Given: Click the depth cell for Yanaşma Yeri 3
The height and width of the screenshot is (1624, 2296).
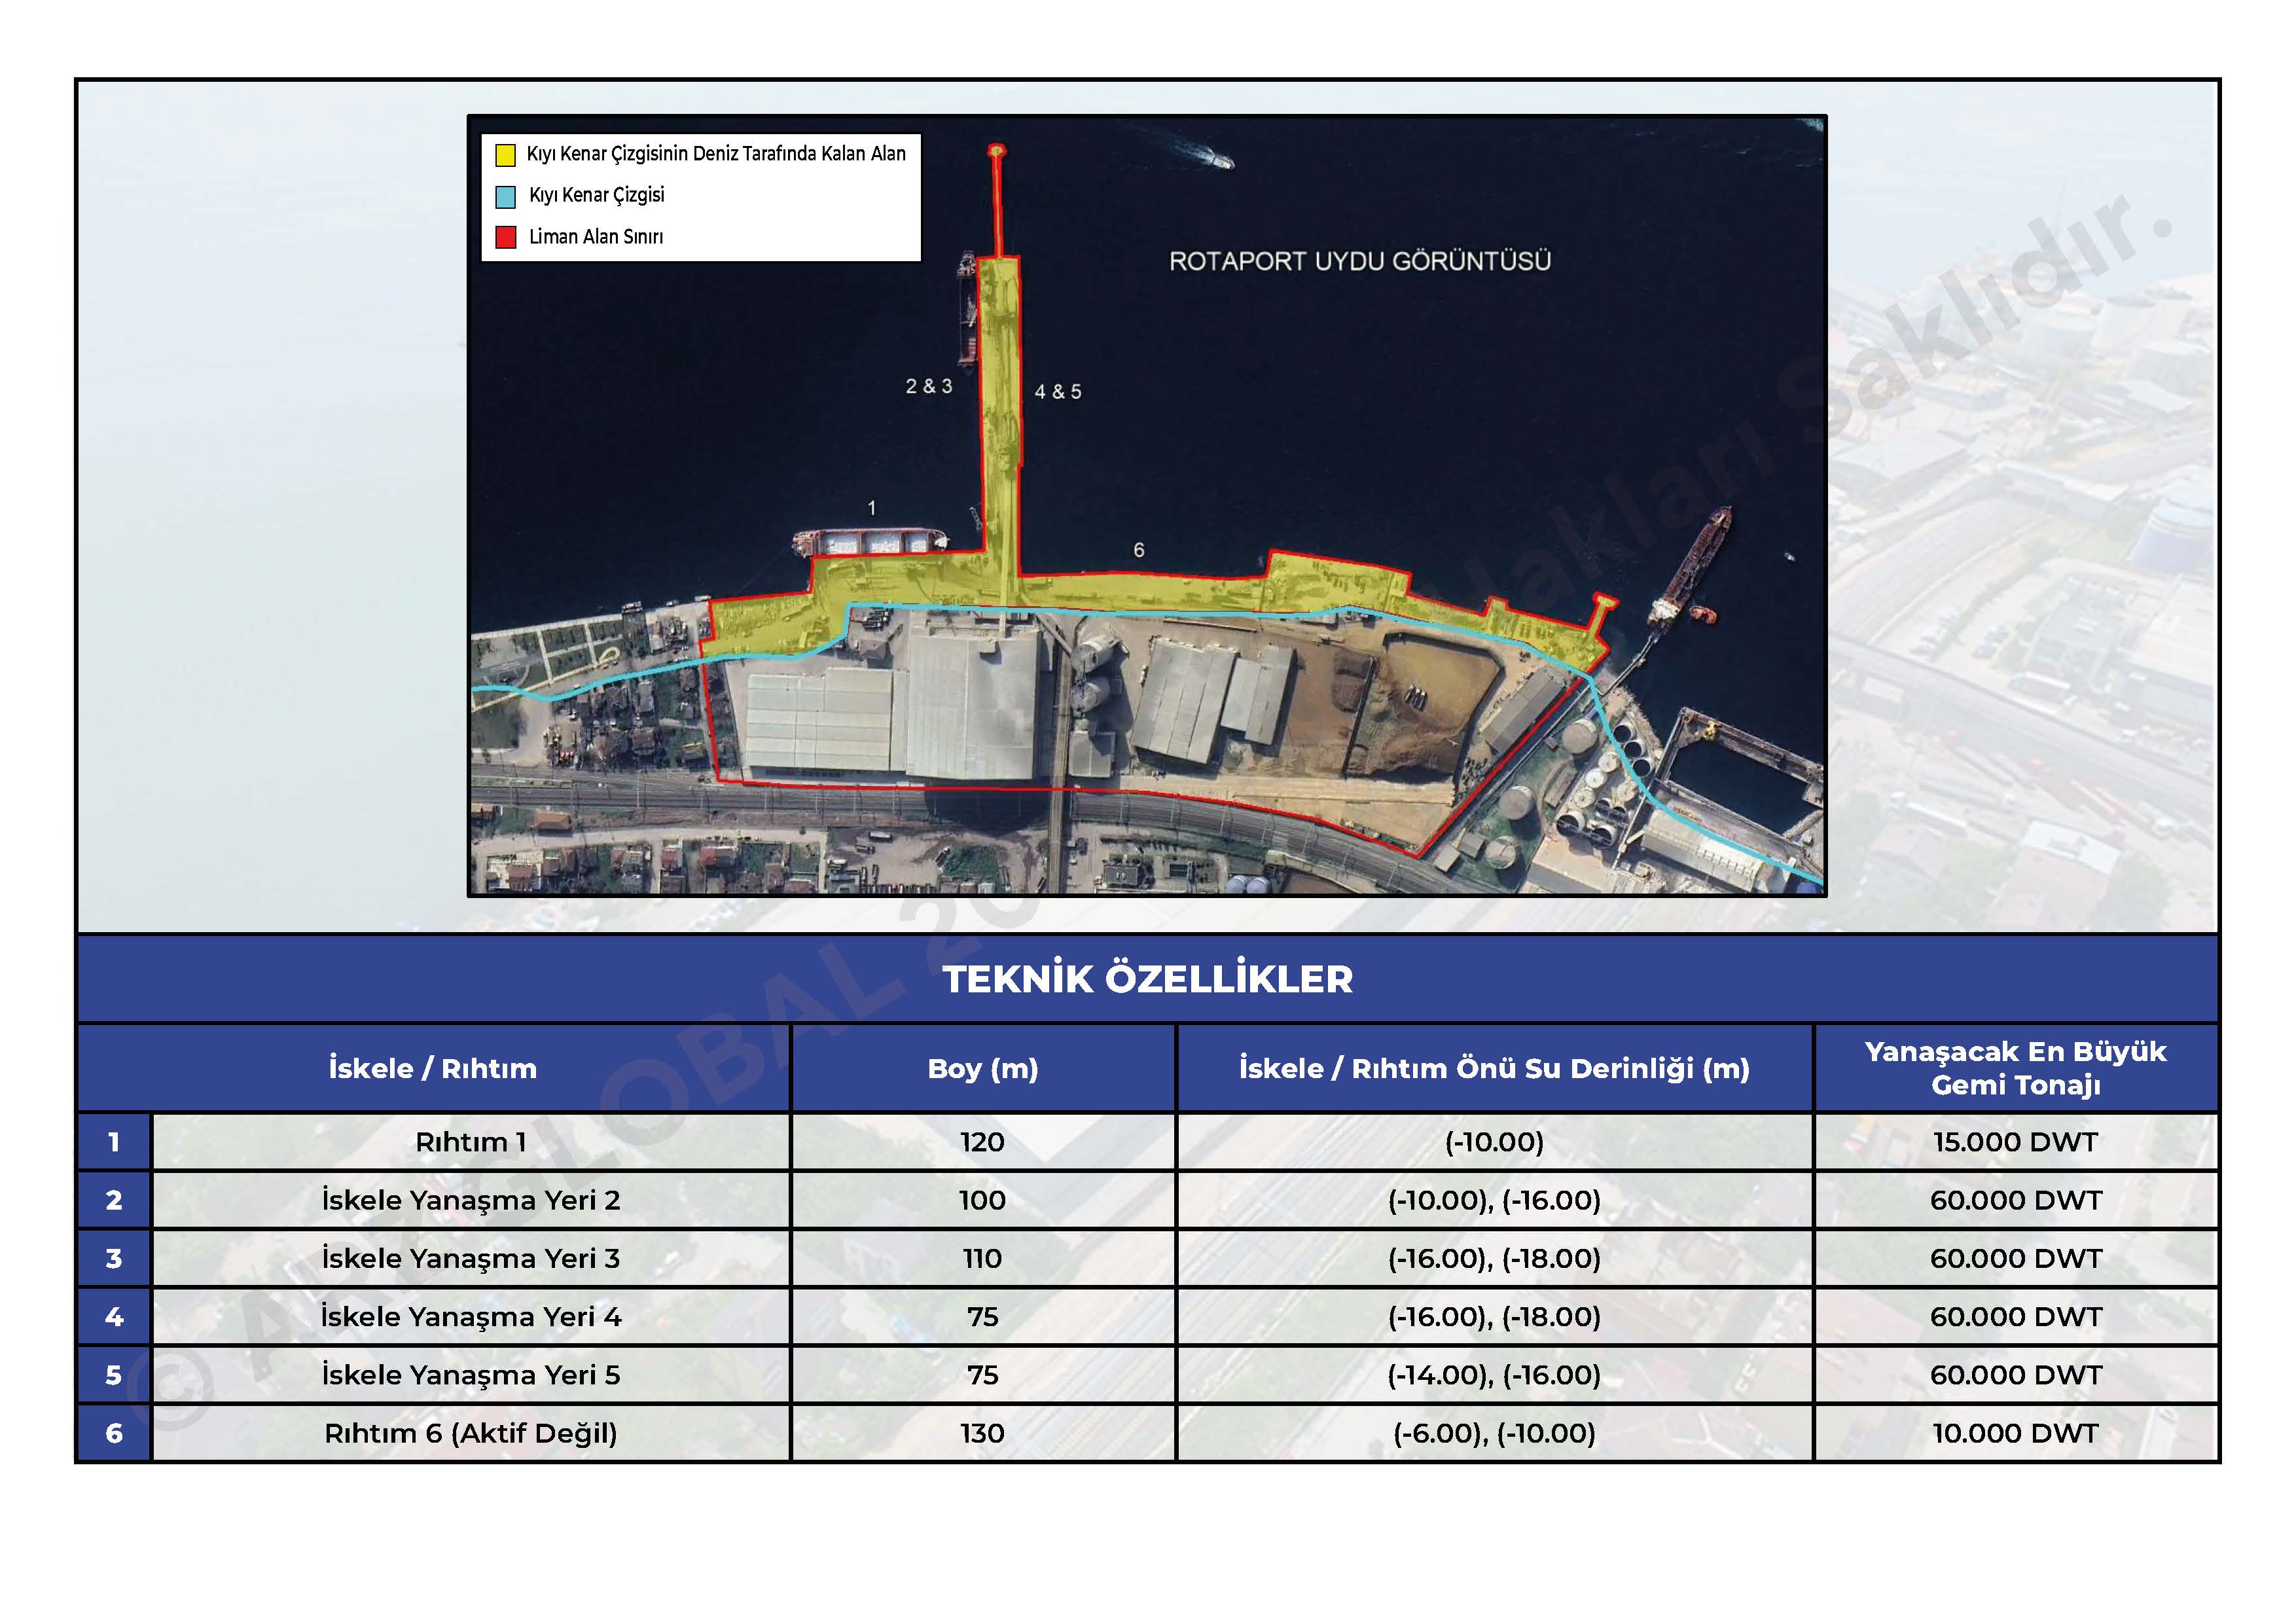Looking at the screenshot, I should coord(1495,1258).
